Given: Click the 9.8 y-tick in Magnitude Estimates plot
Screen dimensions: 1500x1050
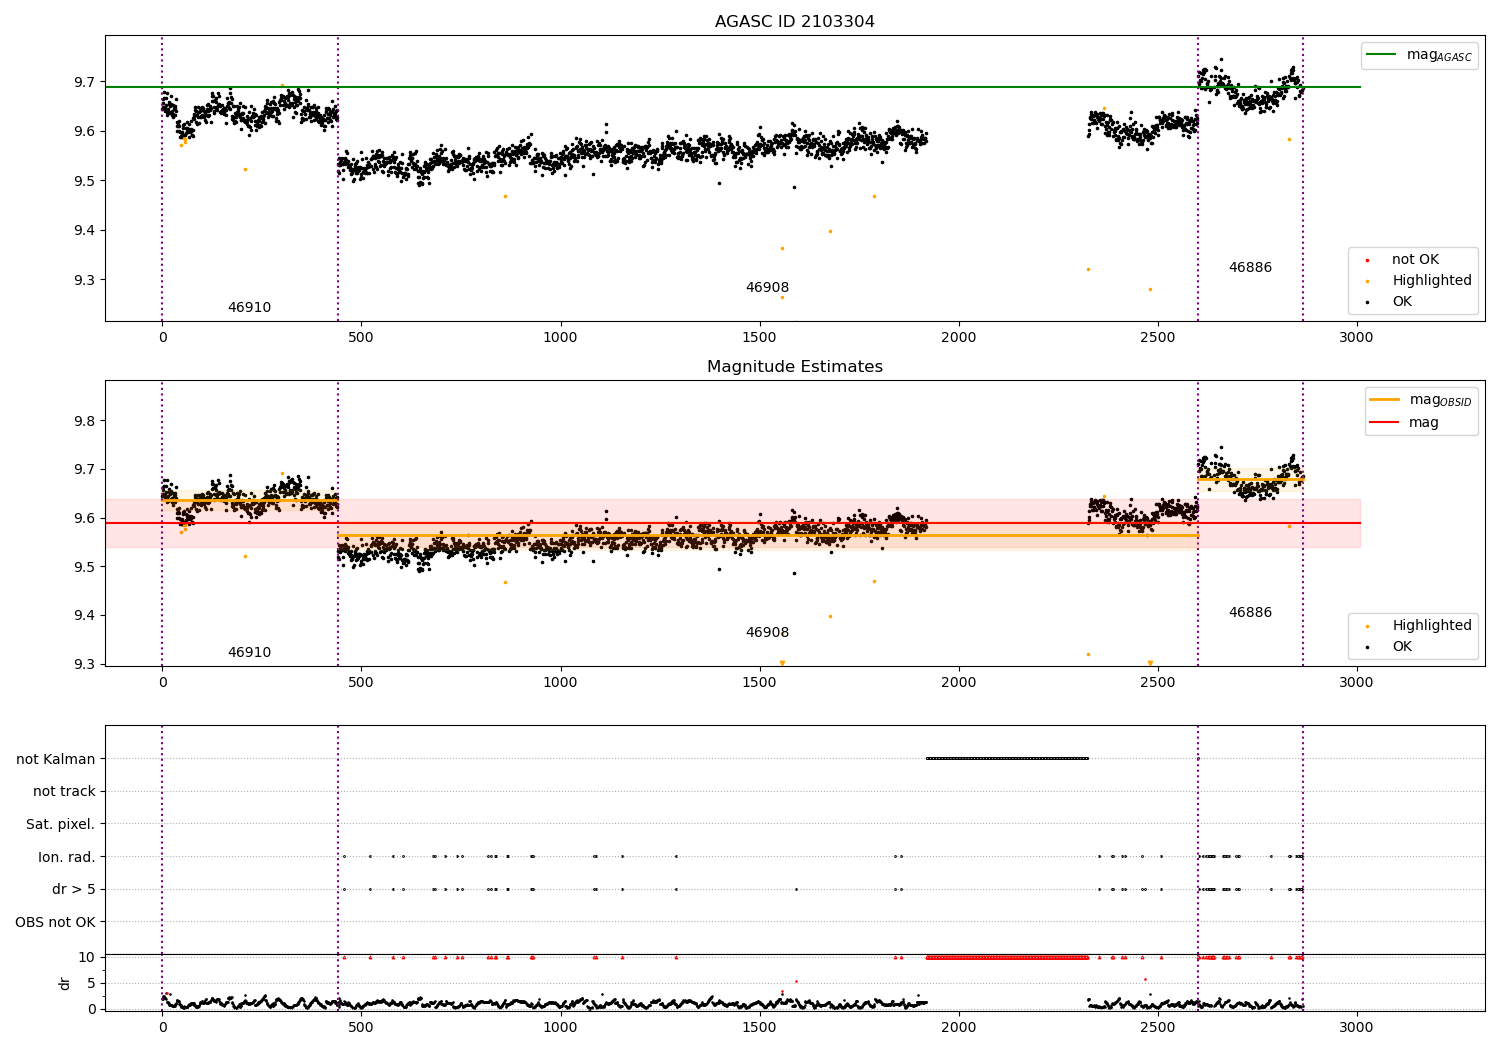Looking at the screenshot, I should tap(83, 421).
